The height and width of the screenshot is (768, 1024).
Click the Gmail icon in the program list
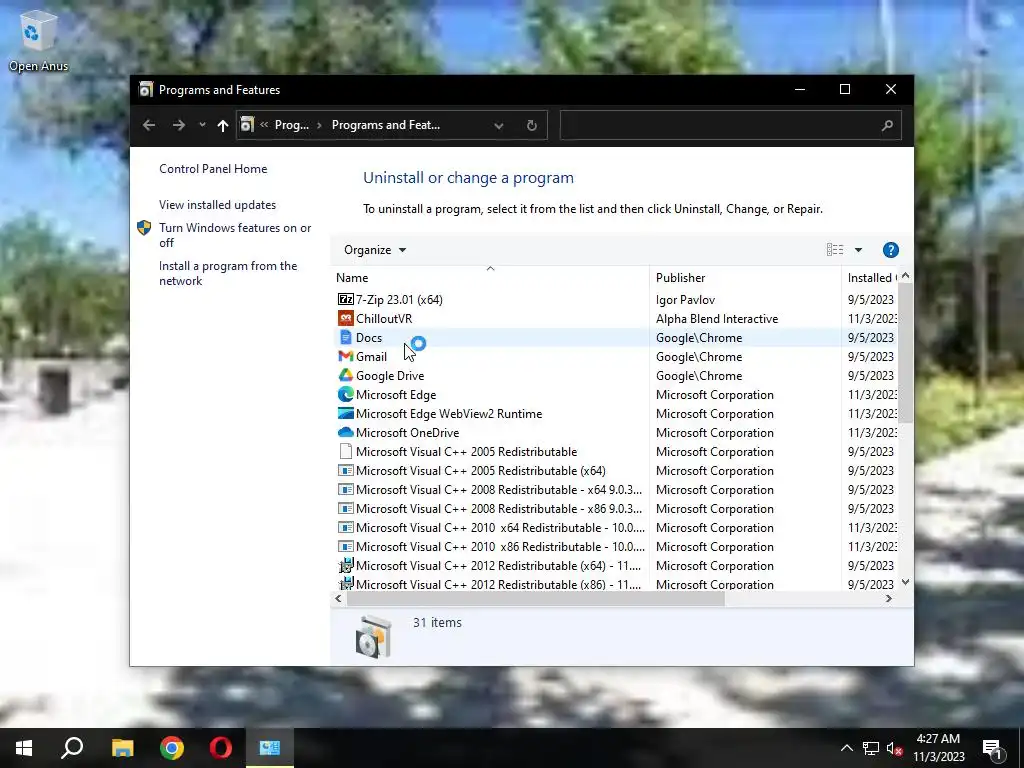coord(345,356)
